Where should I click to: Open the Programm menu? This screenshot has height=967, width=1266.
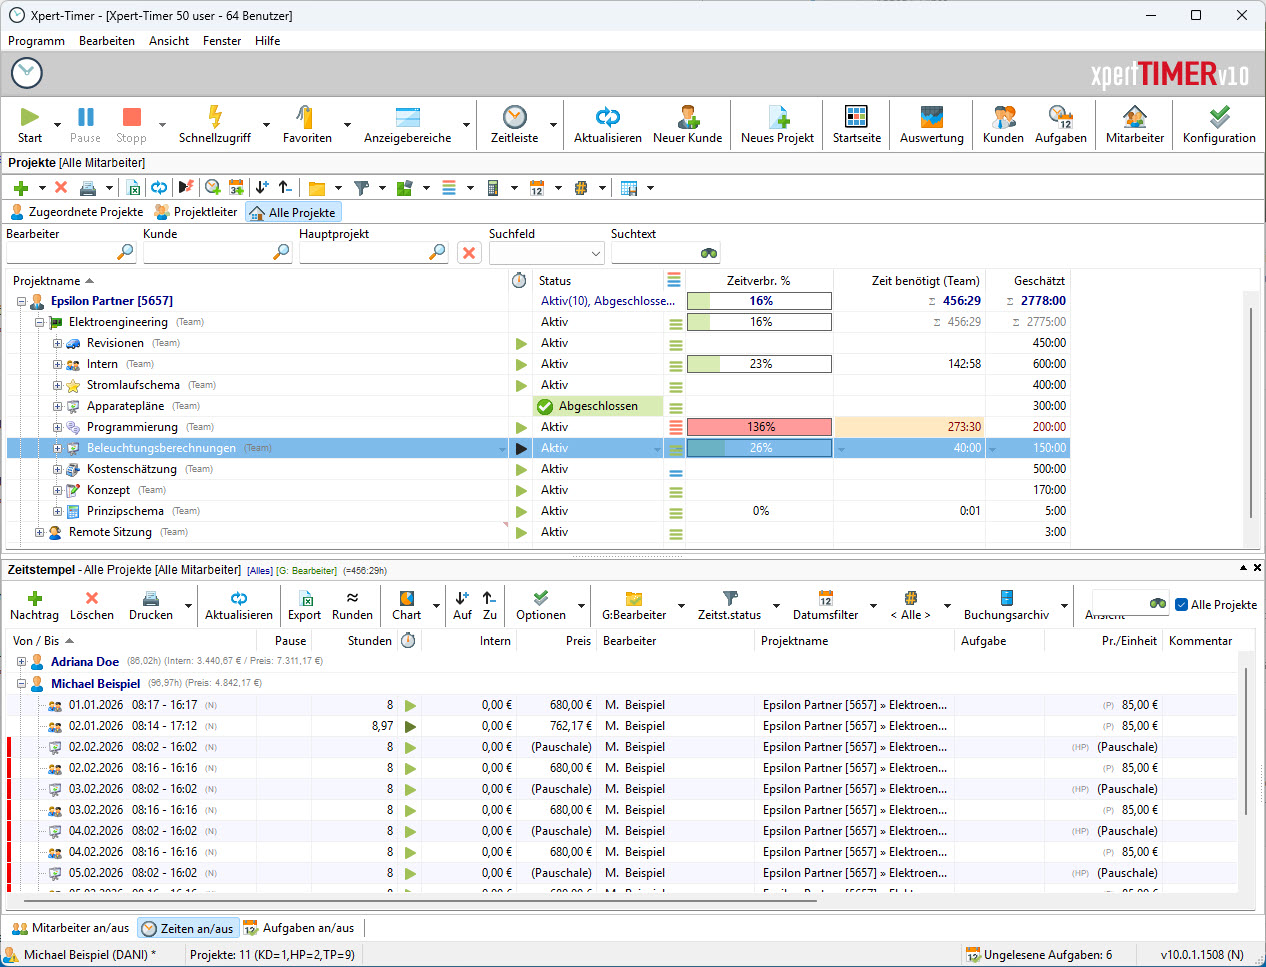(x=36, y=41)
